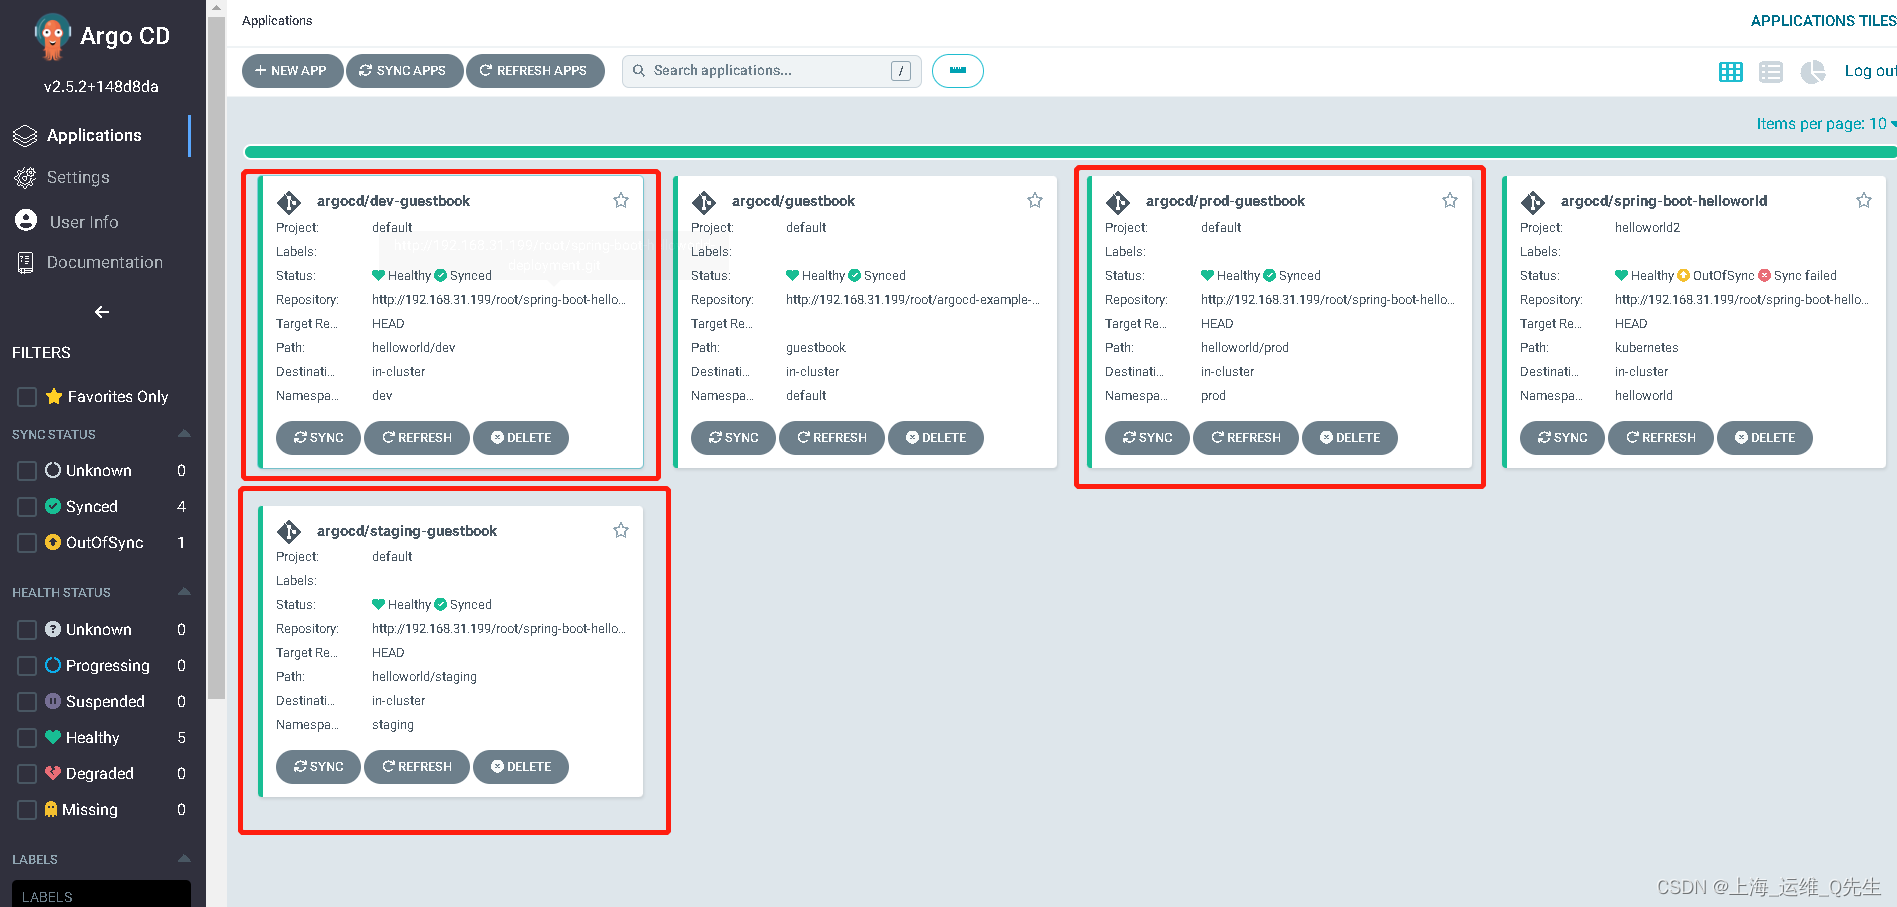Image resolution: width=1897 pixels, height=907 pixels.
Task: Favorite the argocd/spring-boot-helloworld star
Action: 1864,200
